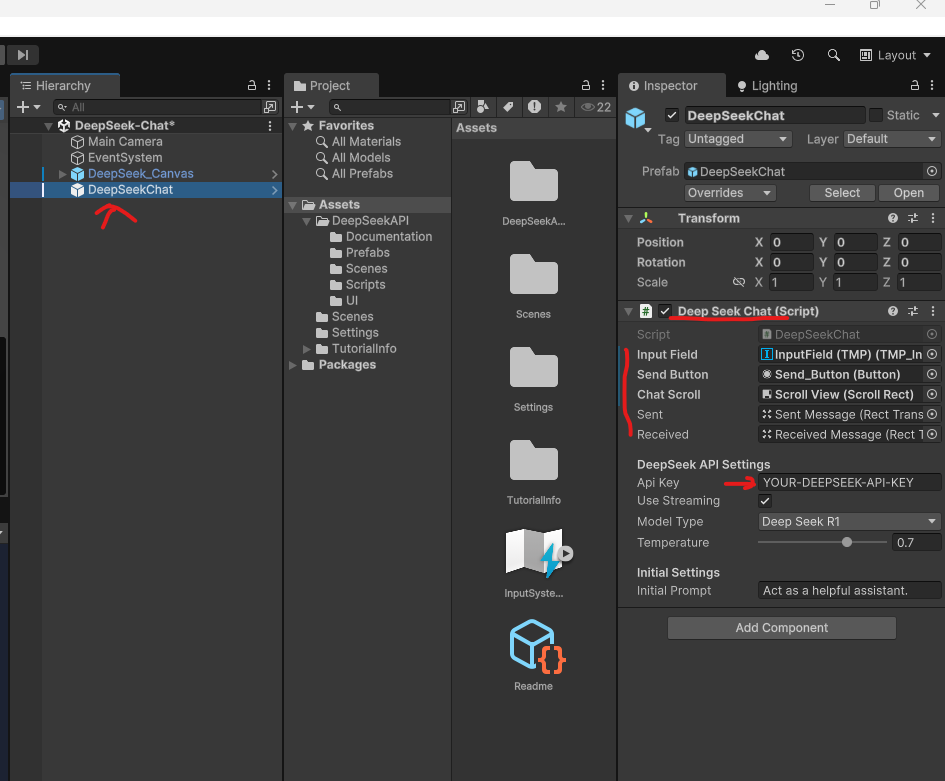Viewport: 945px width, 781px height.
Task: Click the prefab Select button
Action: click(x=842, y=193)
